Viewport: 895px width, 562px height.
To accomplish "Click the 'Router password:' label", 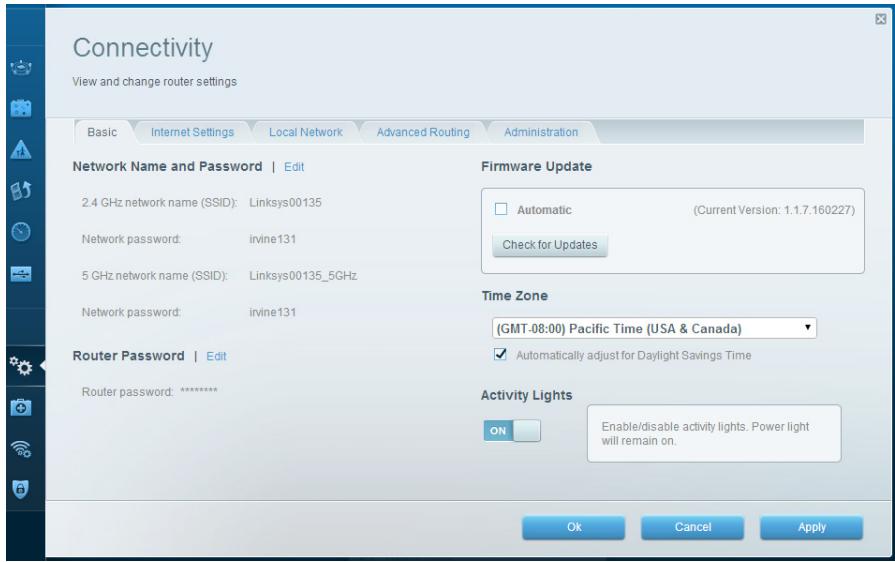I will (x=127, y=392).
